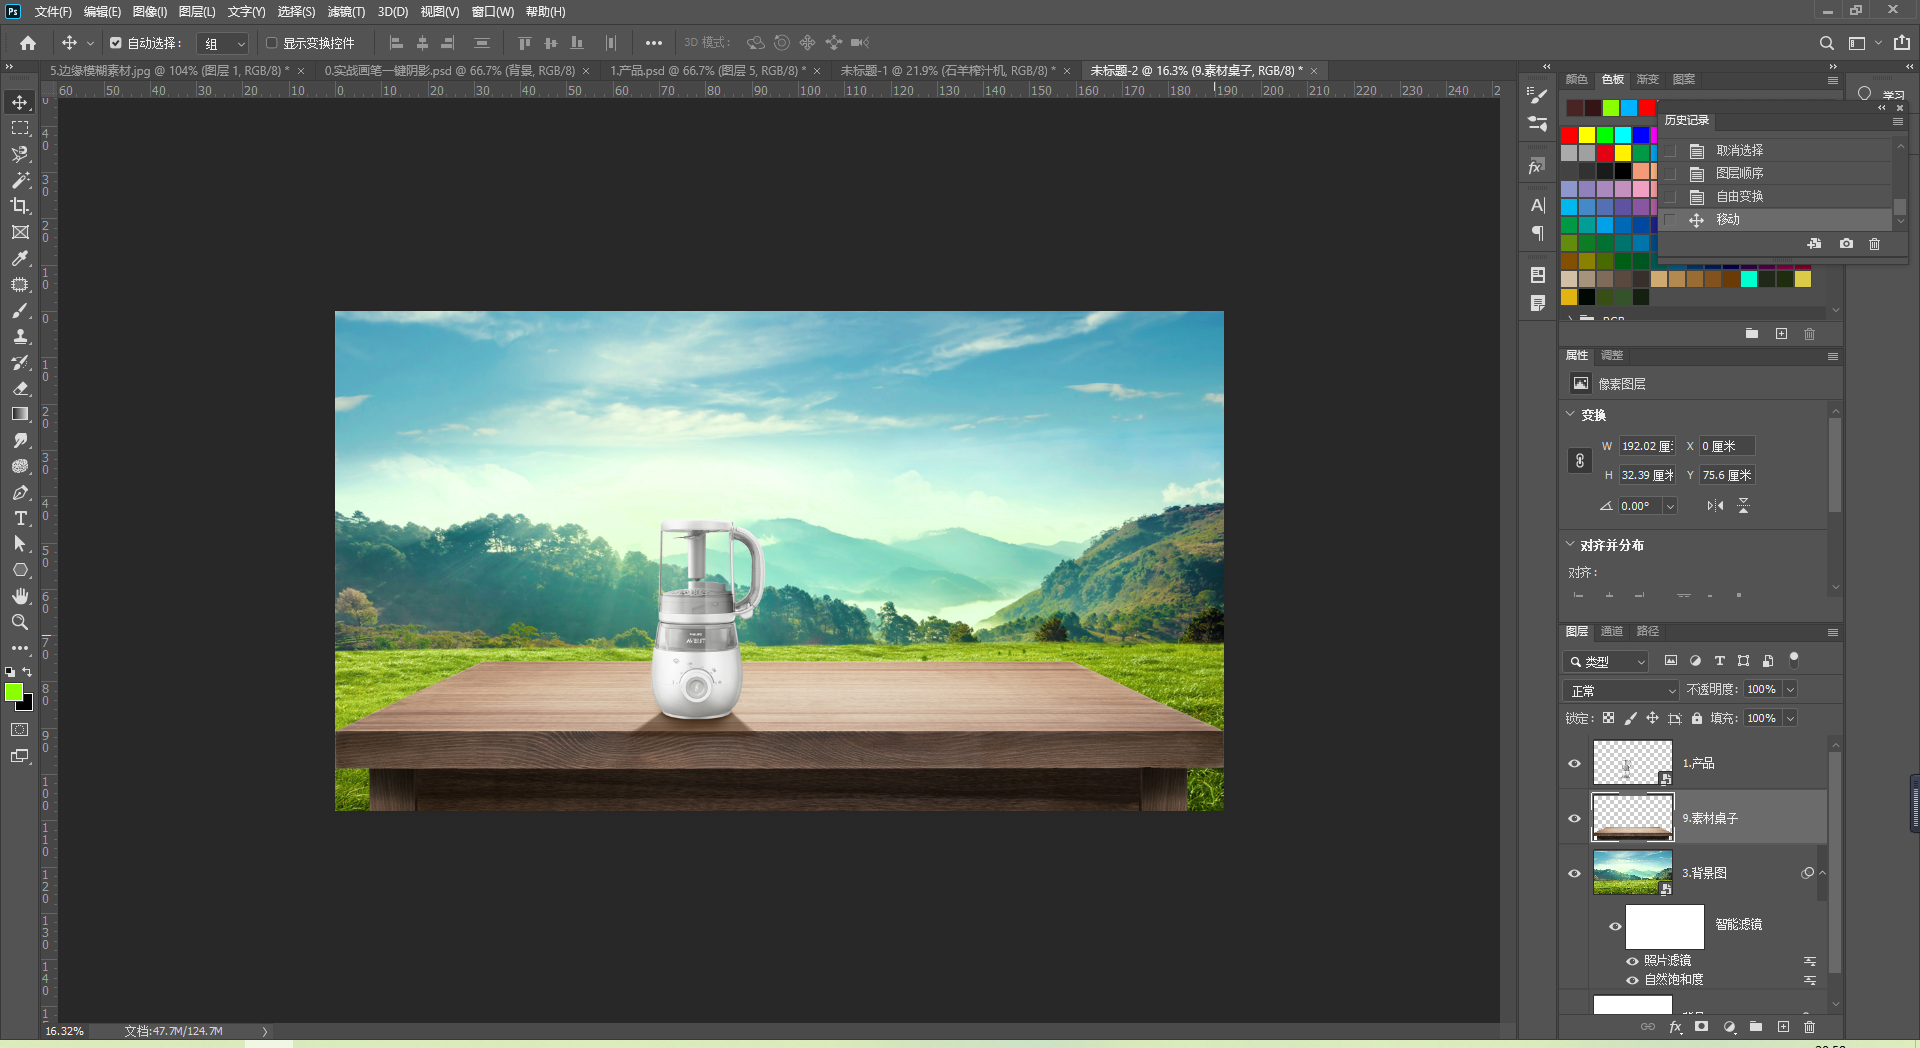Click the Home icon in options bar

tap(28, 43)
